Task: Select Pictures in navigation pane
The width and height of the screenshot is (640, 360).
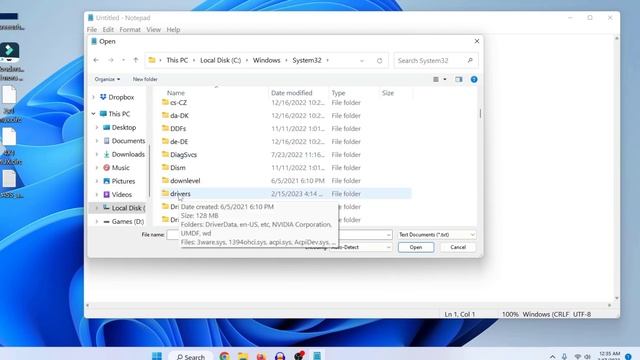Action: tap(123, 181)
